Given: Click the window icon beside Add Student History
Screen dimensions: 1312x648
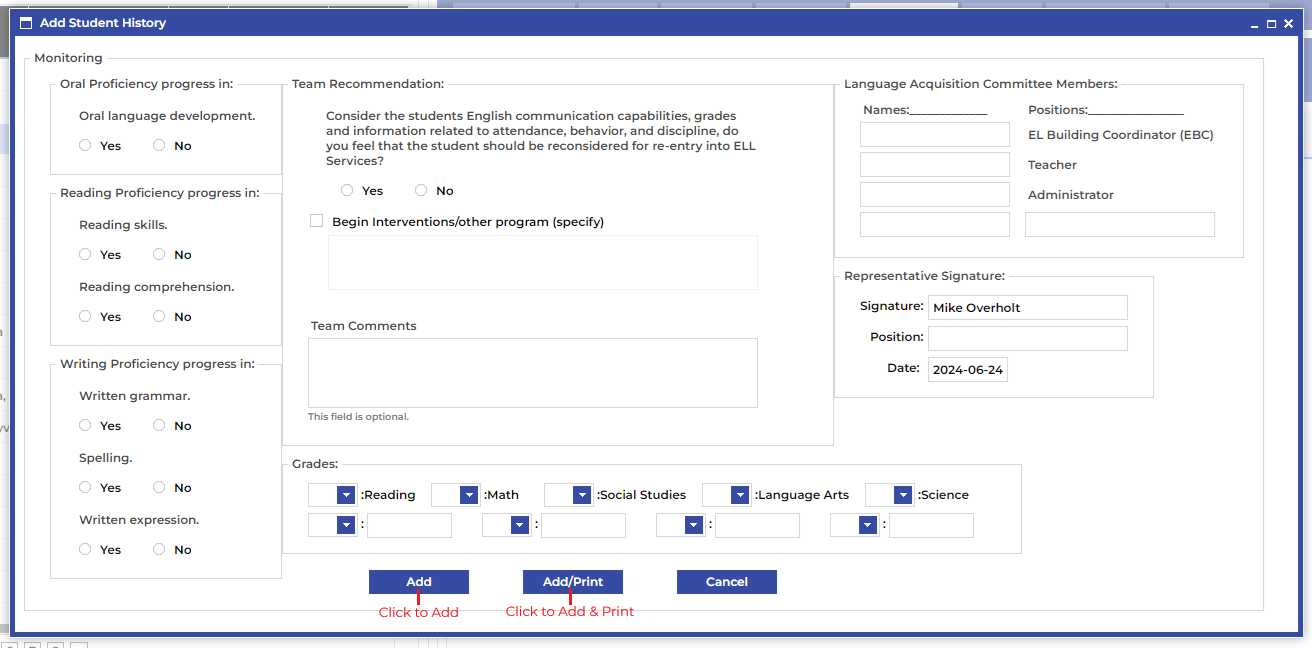Looking at the screenshot, I should coord(26,23).
